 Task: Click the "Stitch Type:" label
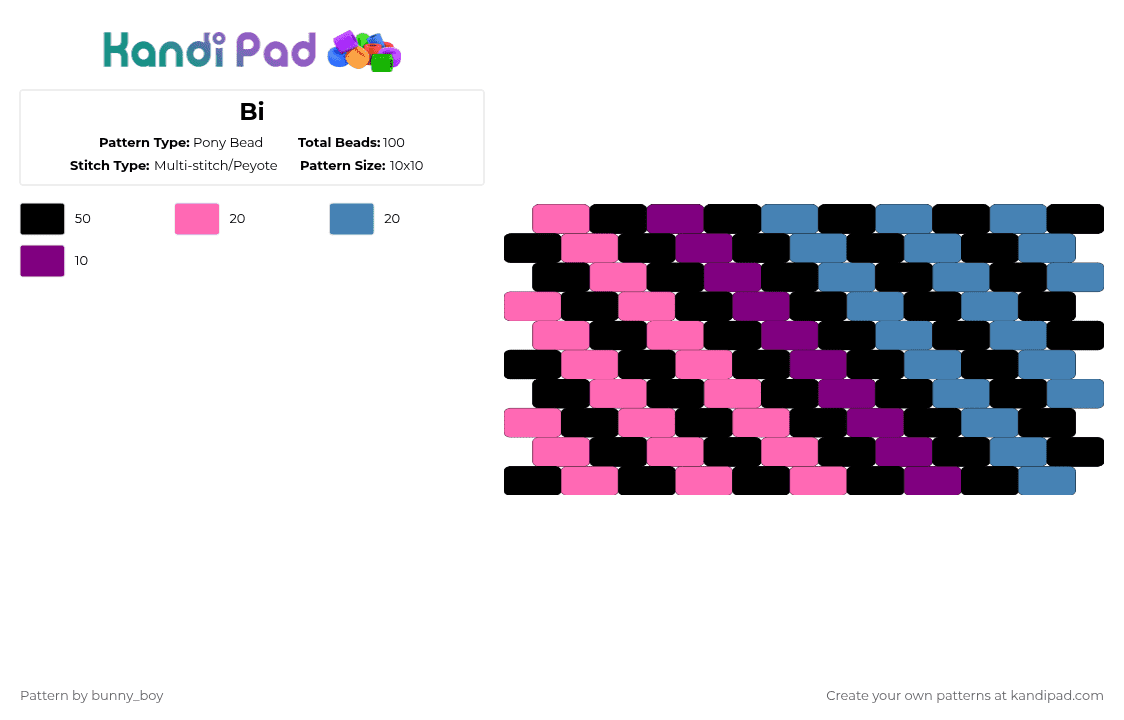pos(110,166)
